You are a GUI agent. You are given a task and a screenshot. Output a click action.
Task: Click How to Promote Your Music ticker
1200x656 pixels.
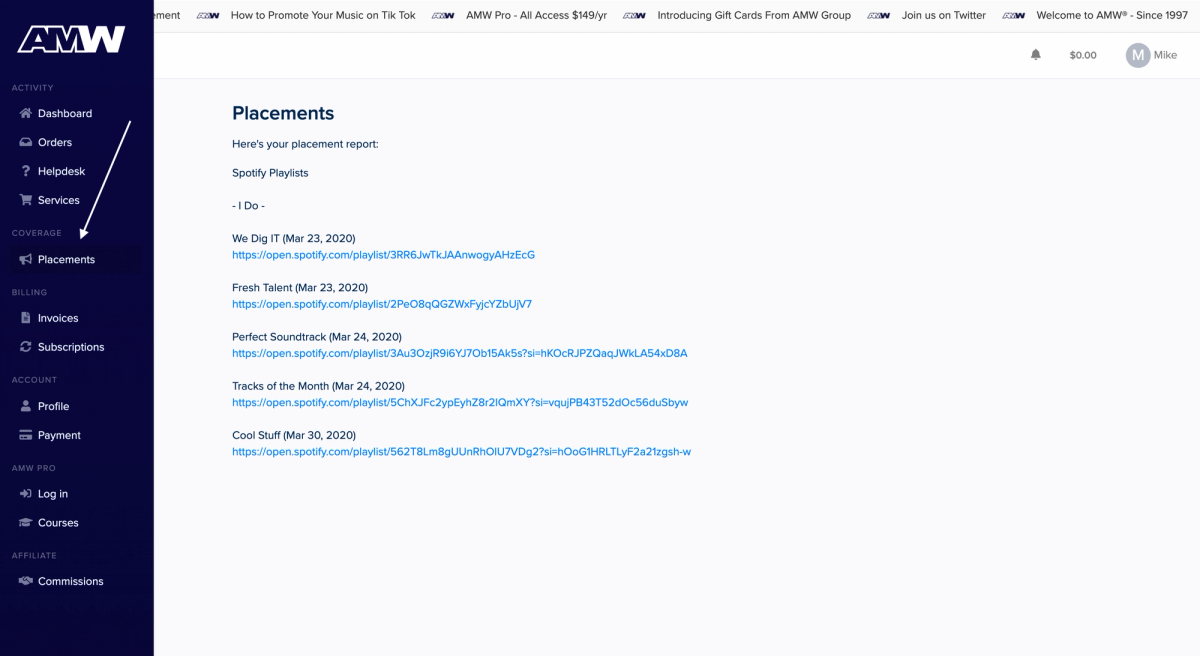tap(323, 15)
